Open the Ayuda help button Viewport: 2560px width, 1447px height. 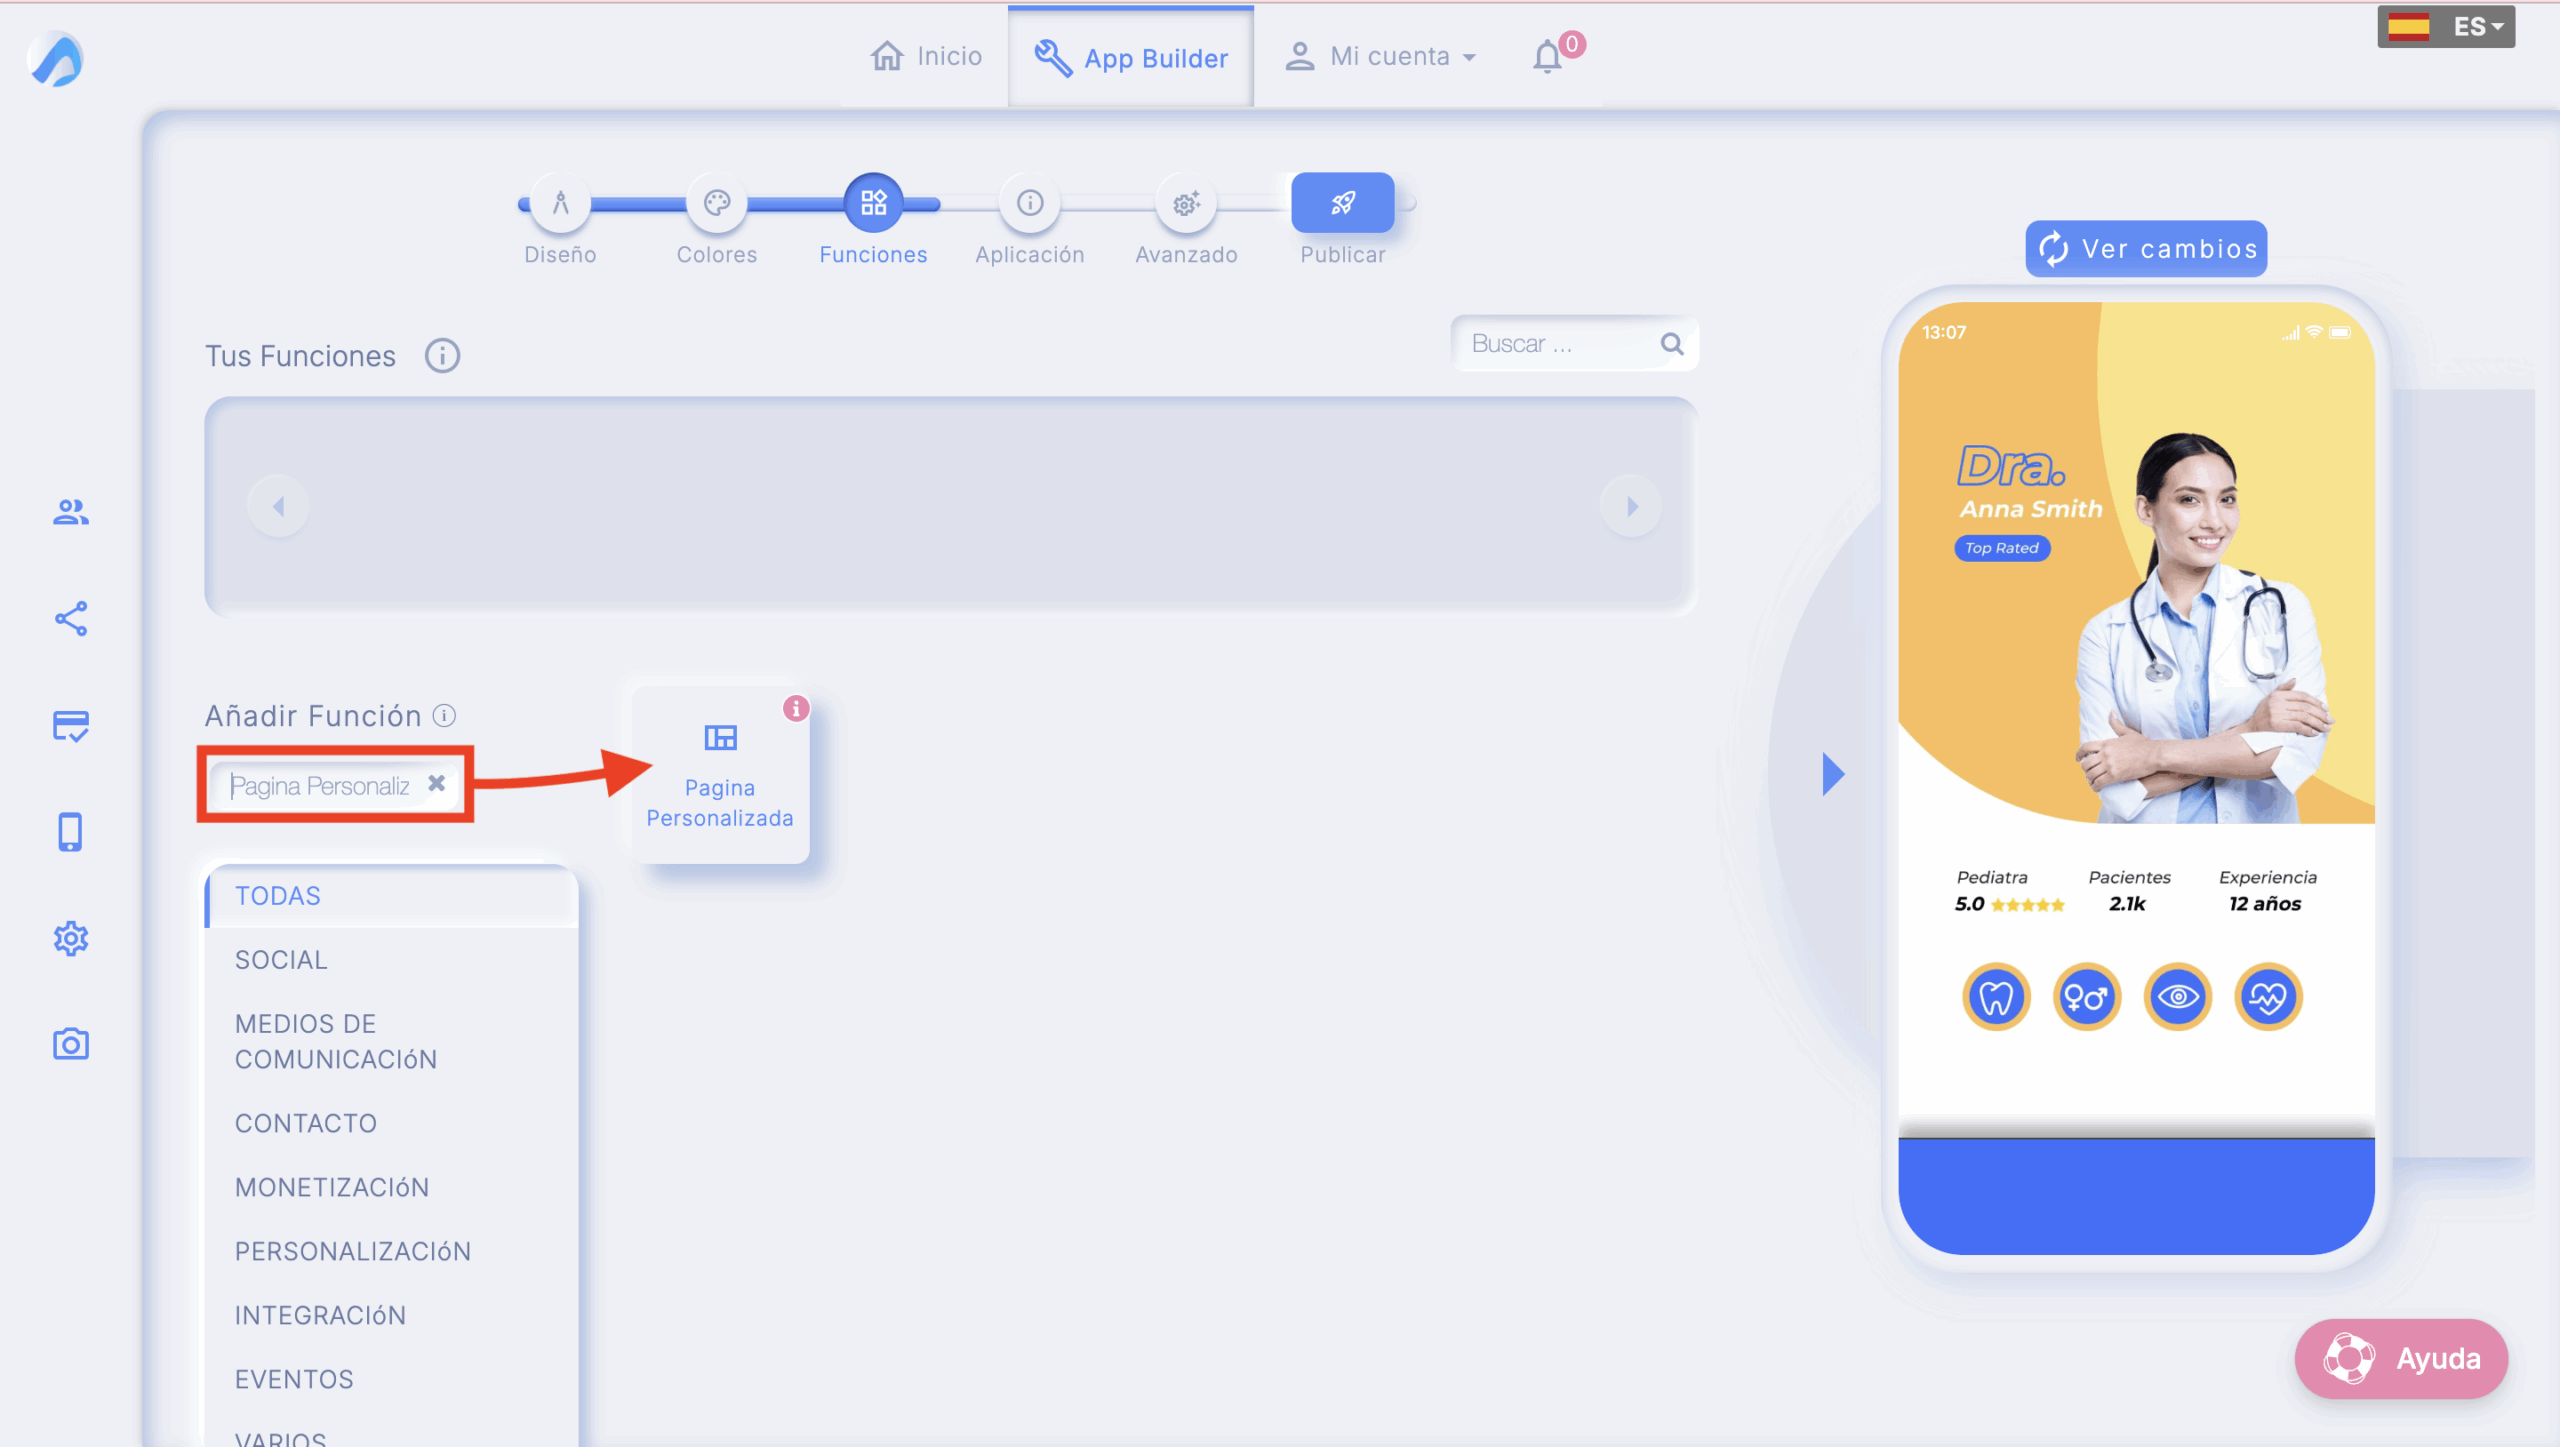tap(2401, 1359)
